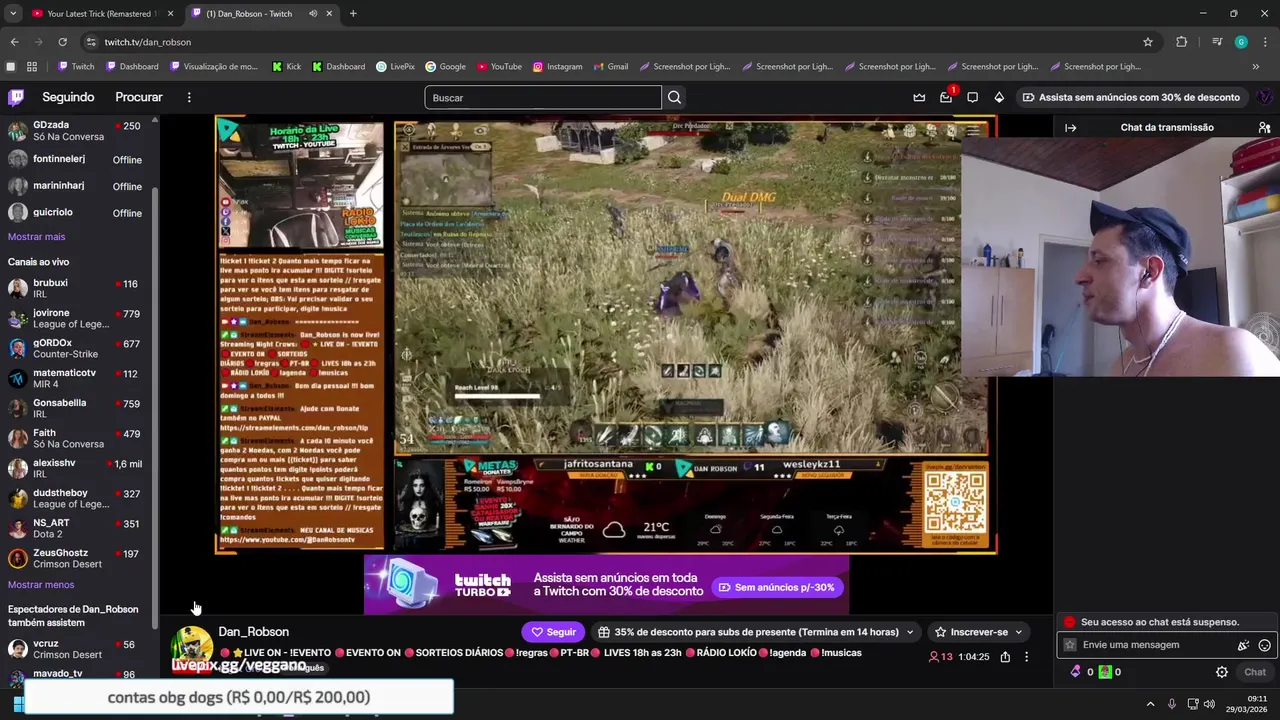
Task: Open the chat celebration party icon
Action: [1243, 645]
